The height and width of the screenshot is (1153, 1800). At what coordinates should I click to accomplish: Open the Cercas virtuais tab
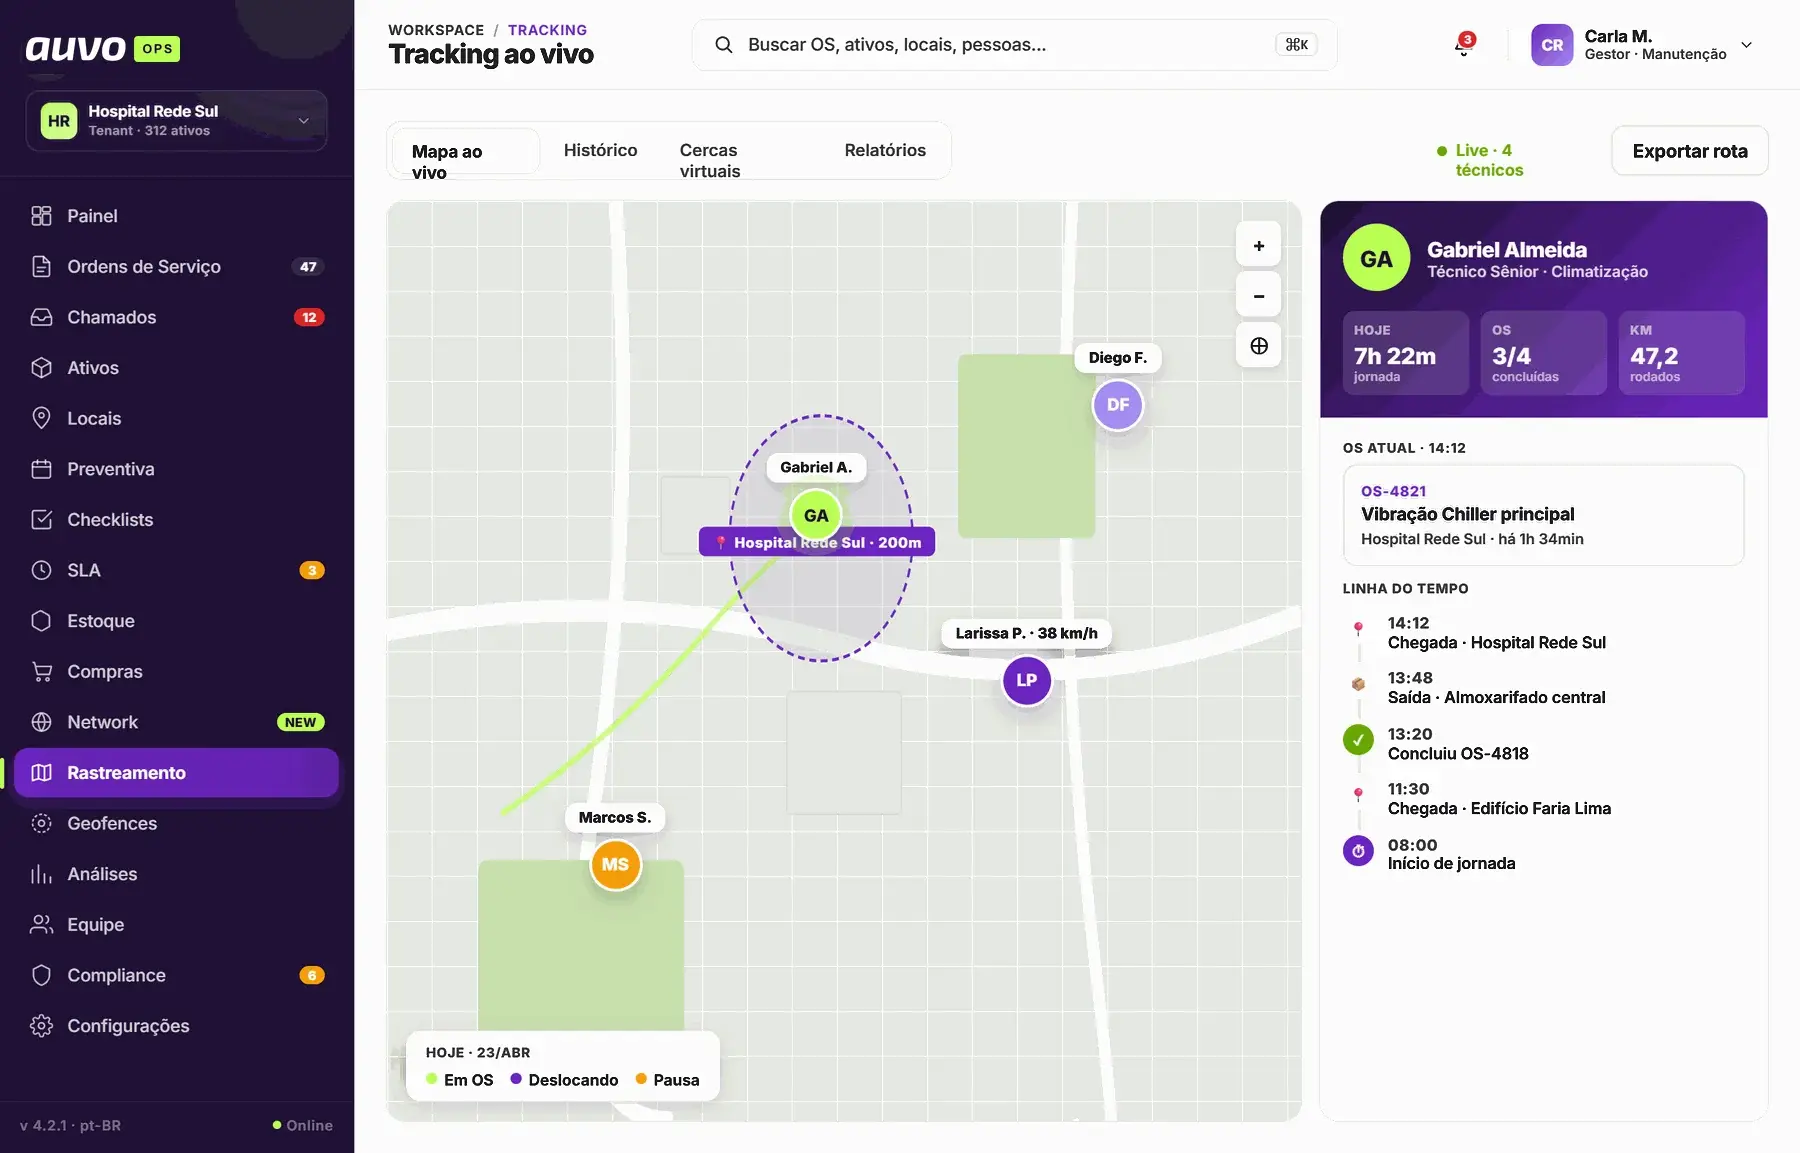coord(710,160)
